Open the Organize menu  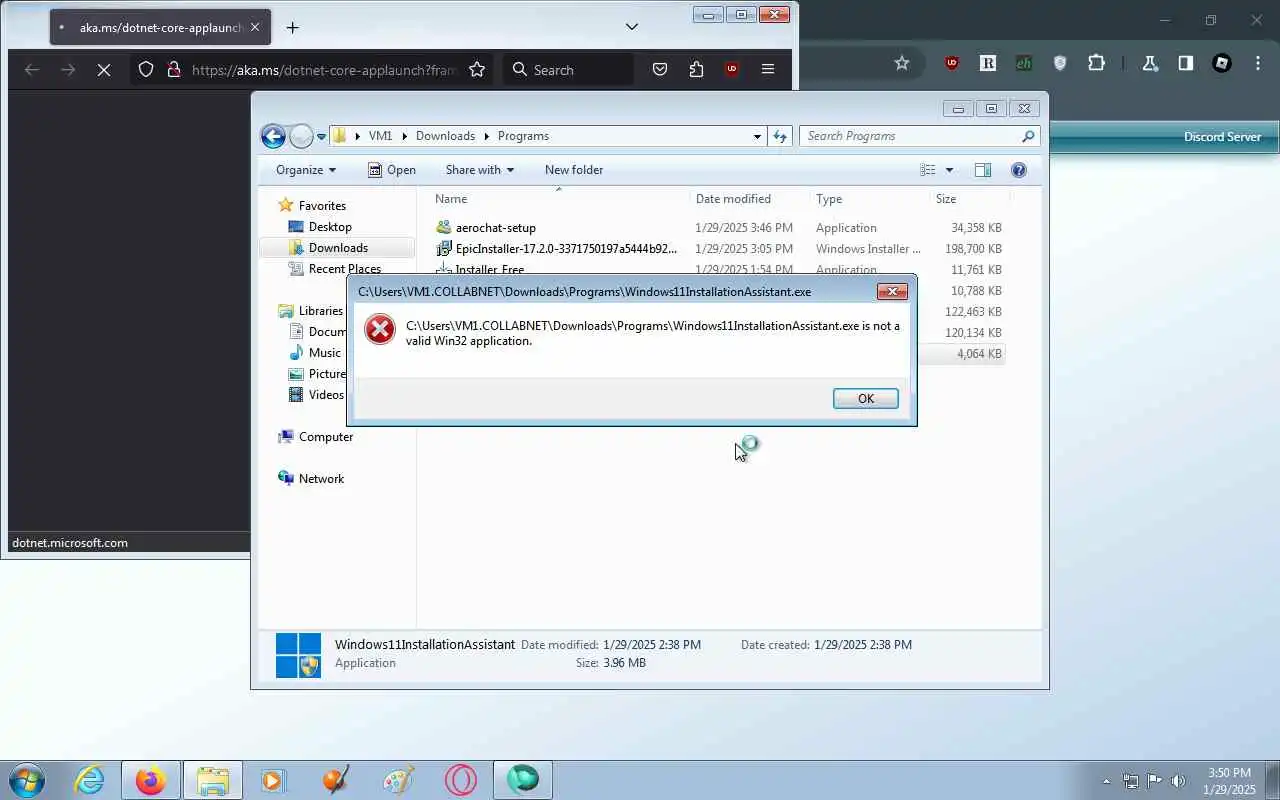coord(306,170)
